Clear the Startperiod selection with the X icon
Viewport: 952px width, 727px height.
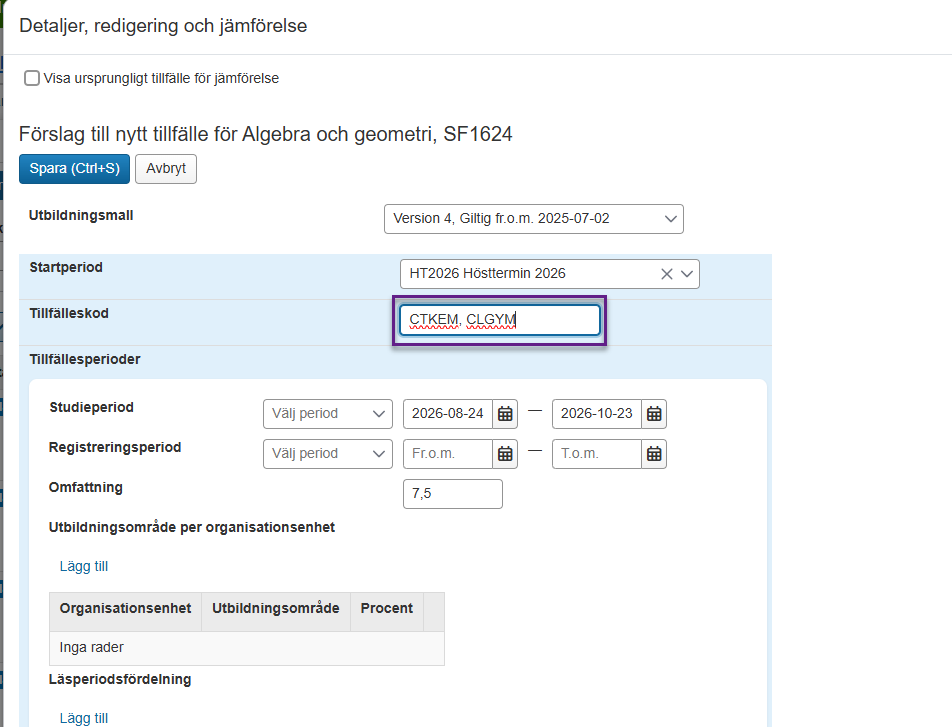(666, 274)
